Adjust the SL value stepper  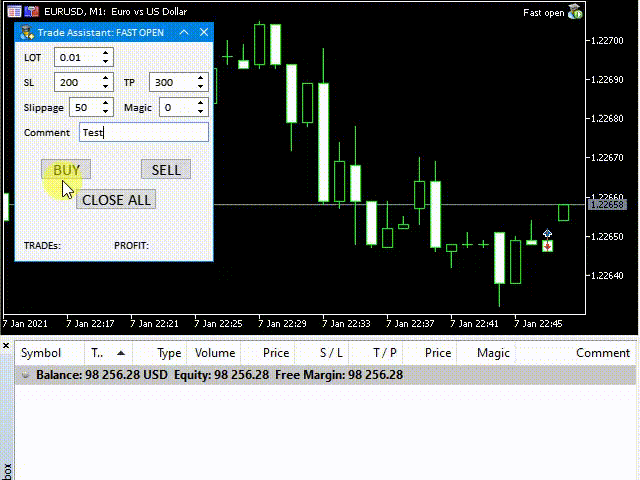(x=106, y=82)
